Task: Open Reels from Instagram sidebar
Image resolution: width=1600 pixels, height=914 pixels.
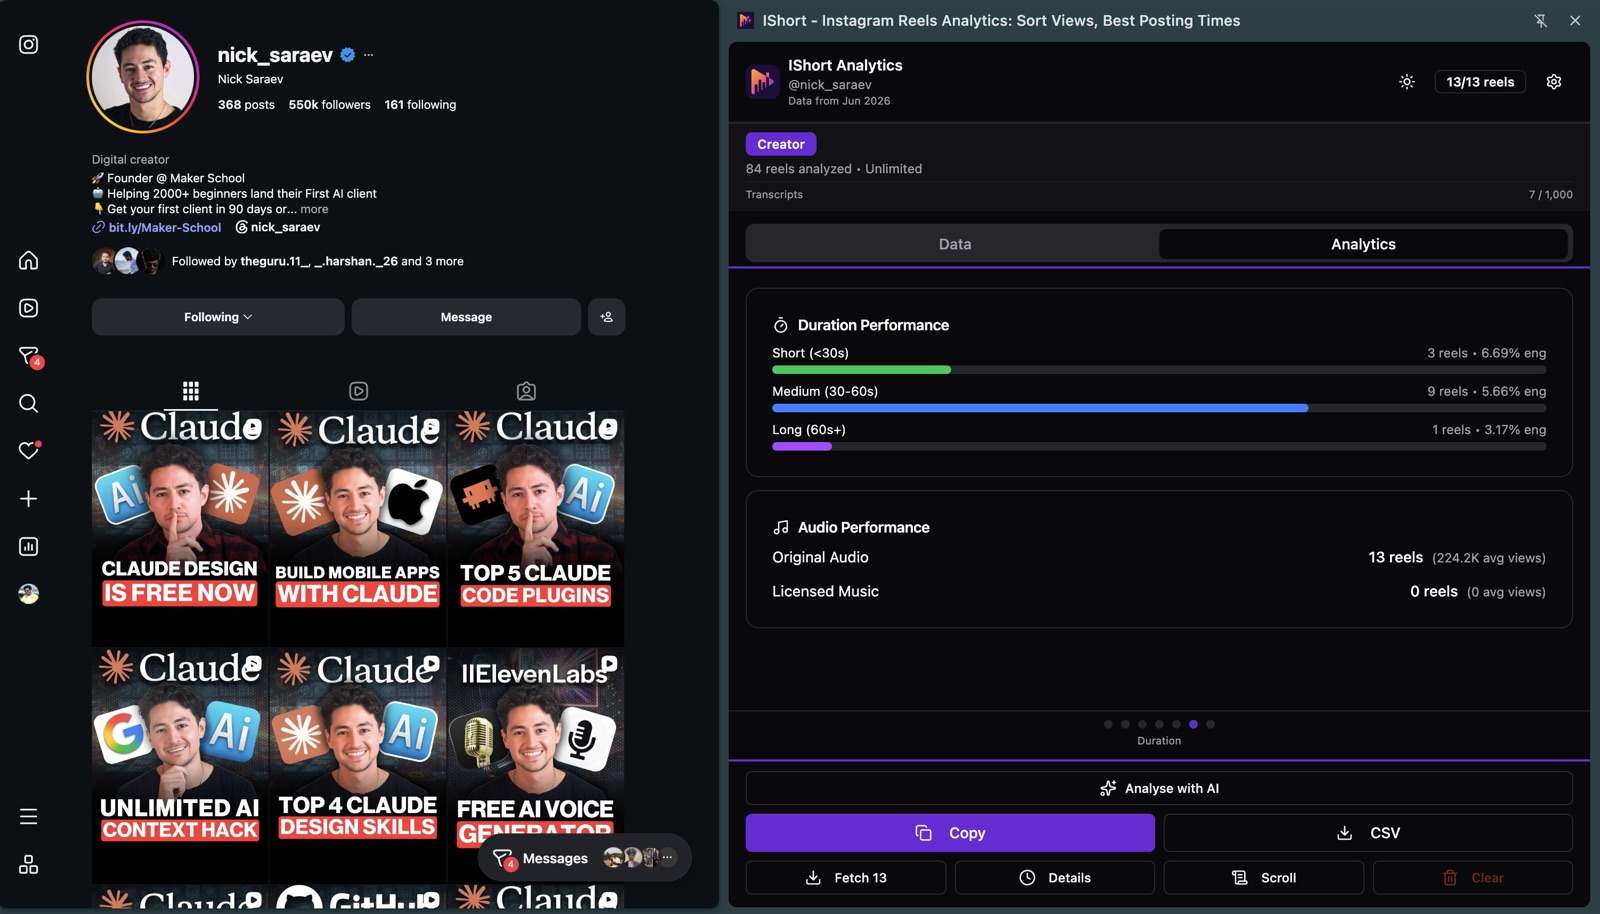Action: [28, 308]
